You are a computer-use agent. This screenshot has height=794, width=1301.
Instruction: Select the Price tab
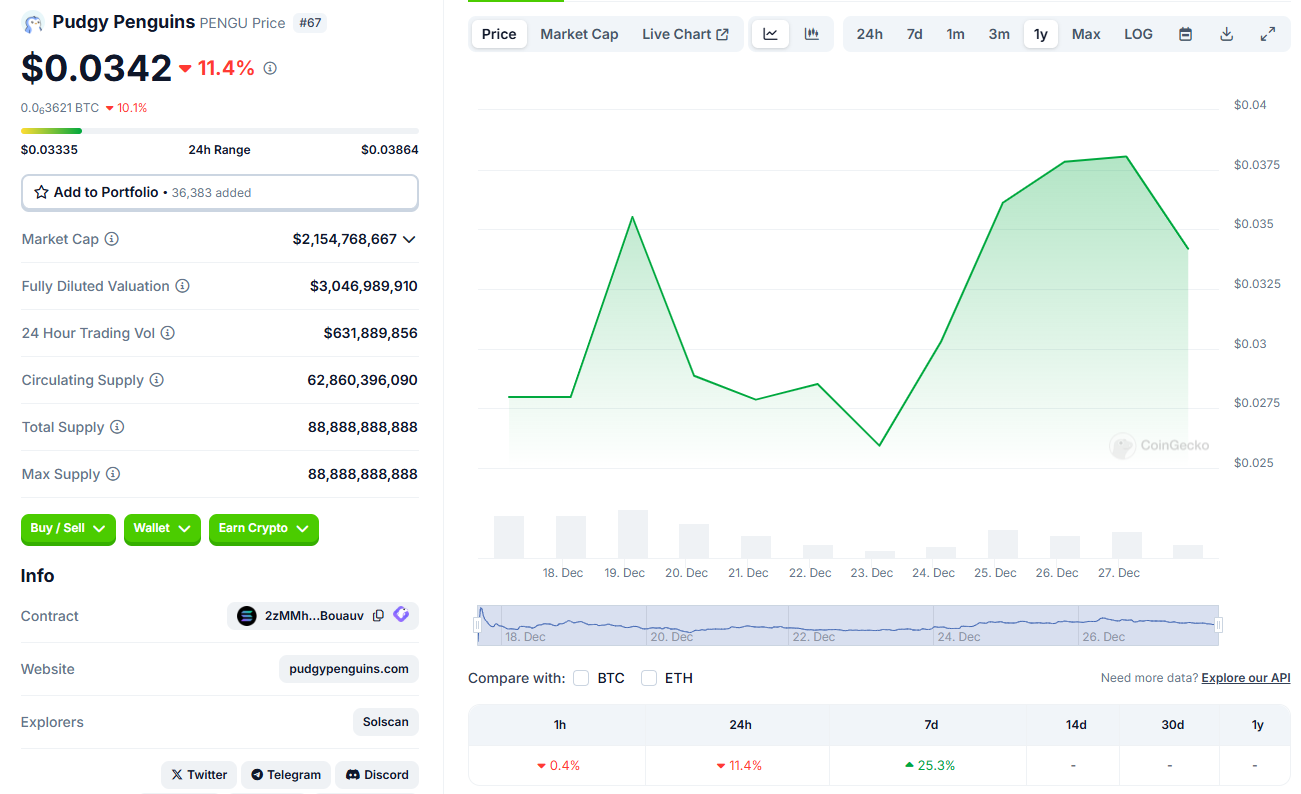click(x=499, y=34)
